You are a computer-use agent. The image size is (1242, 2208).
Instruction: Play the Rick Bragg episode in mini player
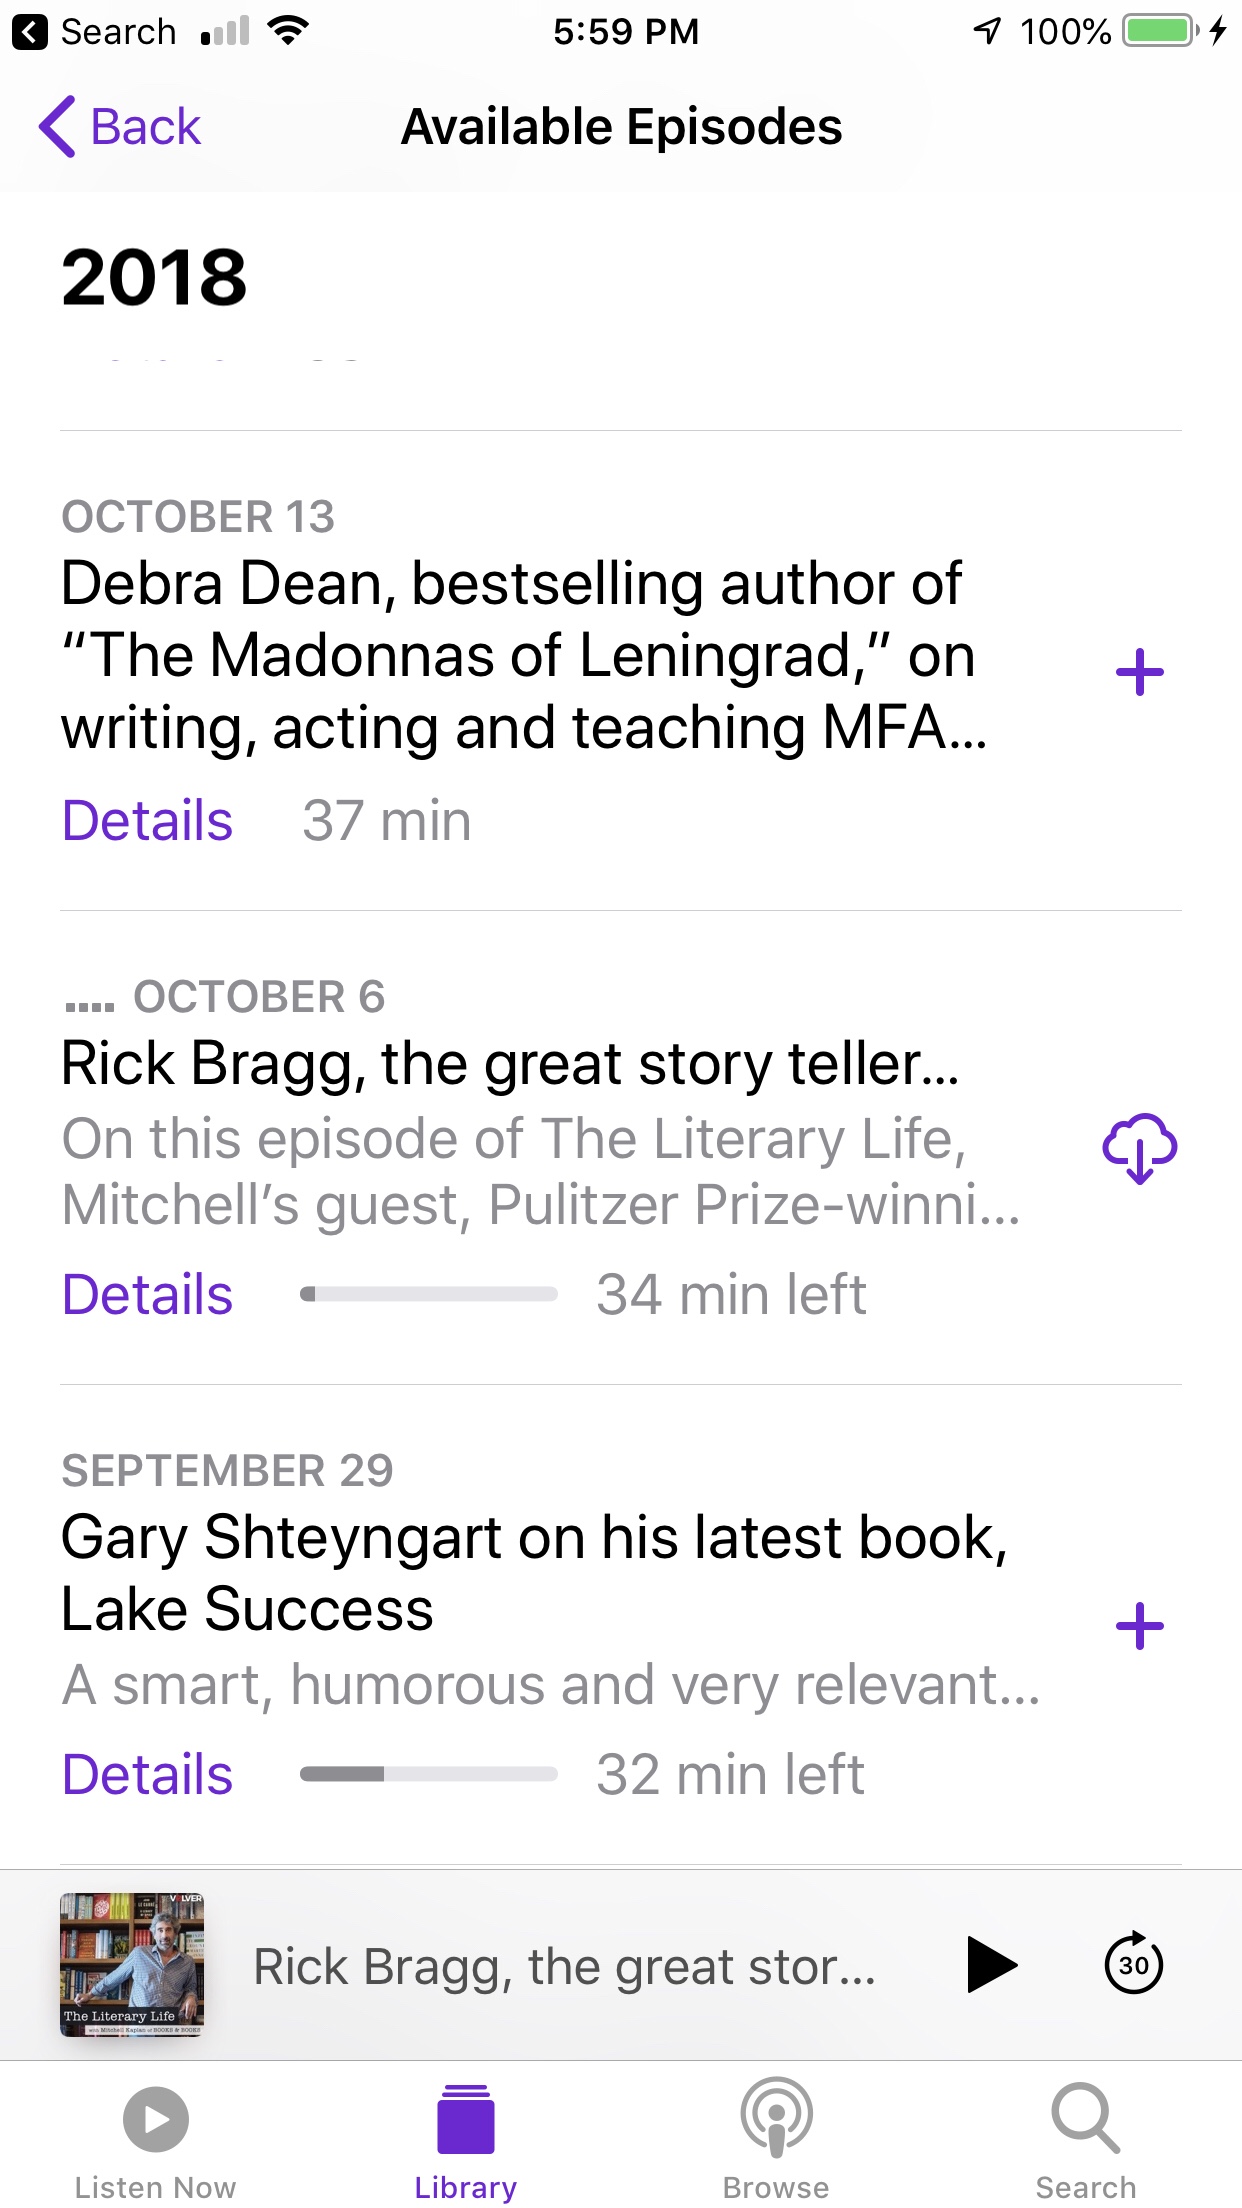click(990, 1965)
